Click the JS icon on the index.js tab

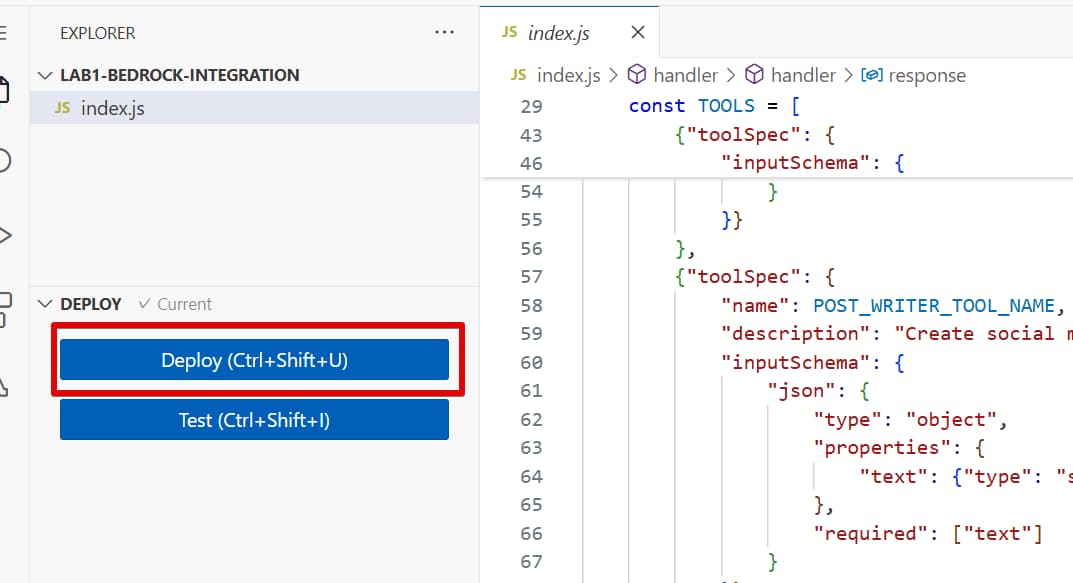pyautogui.click(x=509, y=32)
